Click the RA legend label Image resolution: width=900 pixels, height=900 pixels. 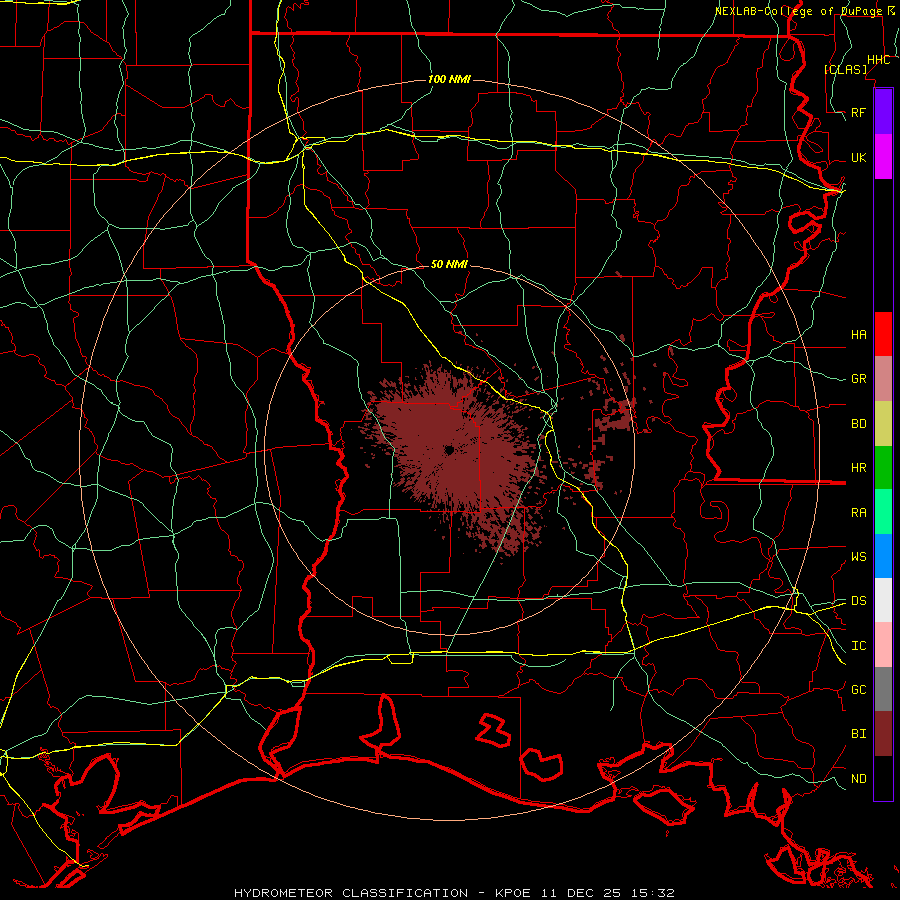[x=858, y=513]
